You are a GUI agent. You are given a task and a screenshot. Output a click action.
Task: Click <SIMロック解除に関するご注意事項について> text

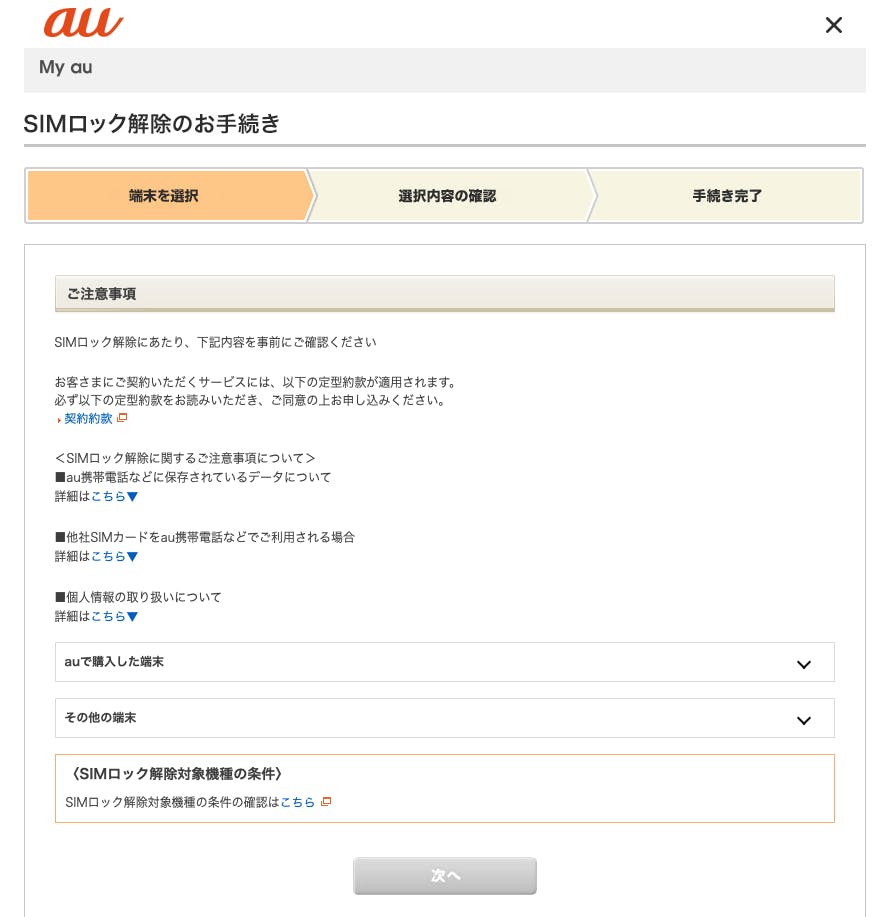tap(185, 458)
